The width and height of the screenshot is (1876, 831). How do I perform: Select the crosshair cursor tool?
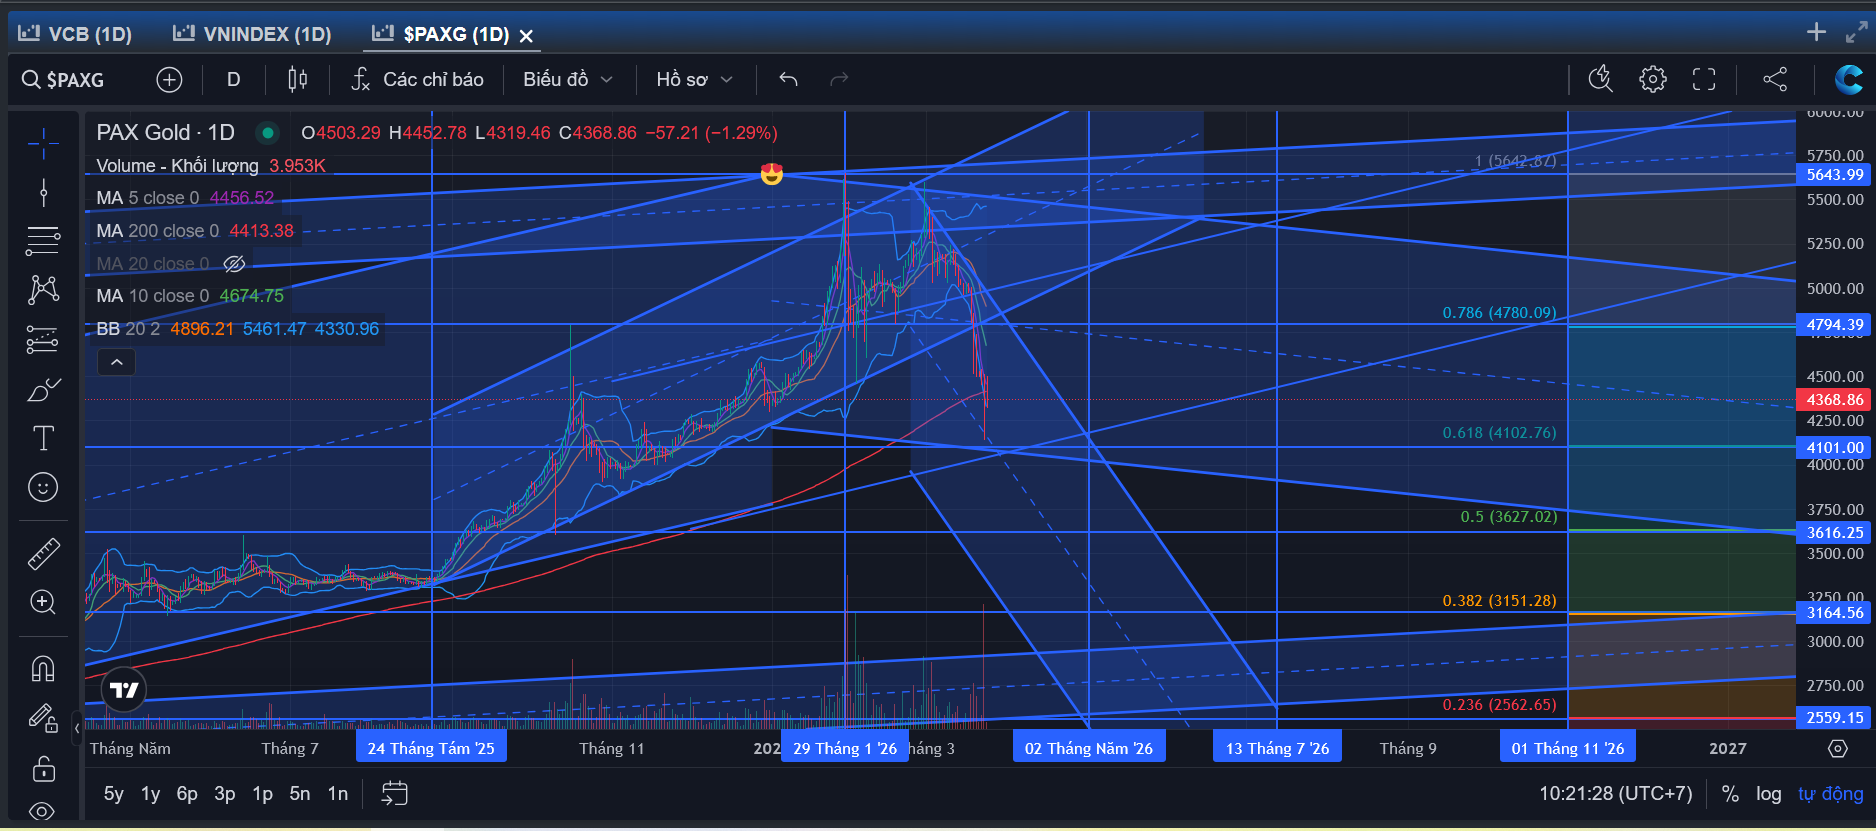[43, 144]
